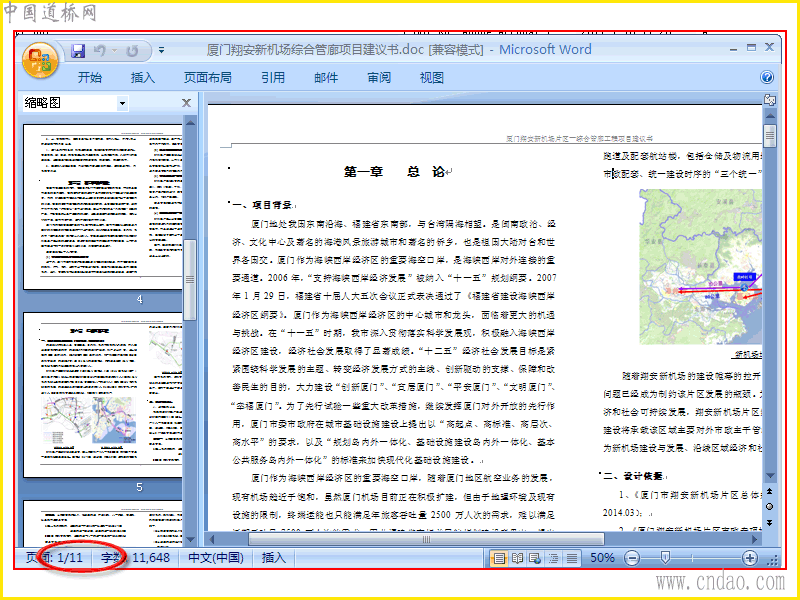
Task: Switch to the 视图 tab
Action: click(x=432, y=78)
